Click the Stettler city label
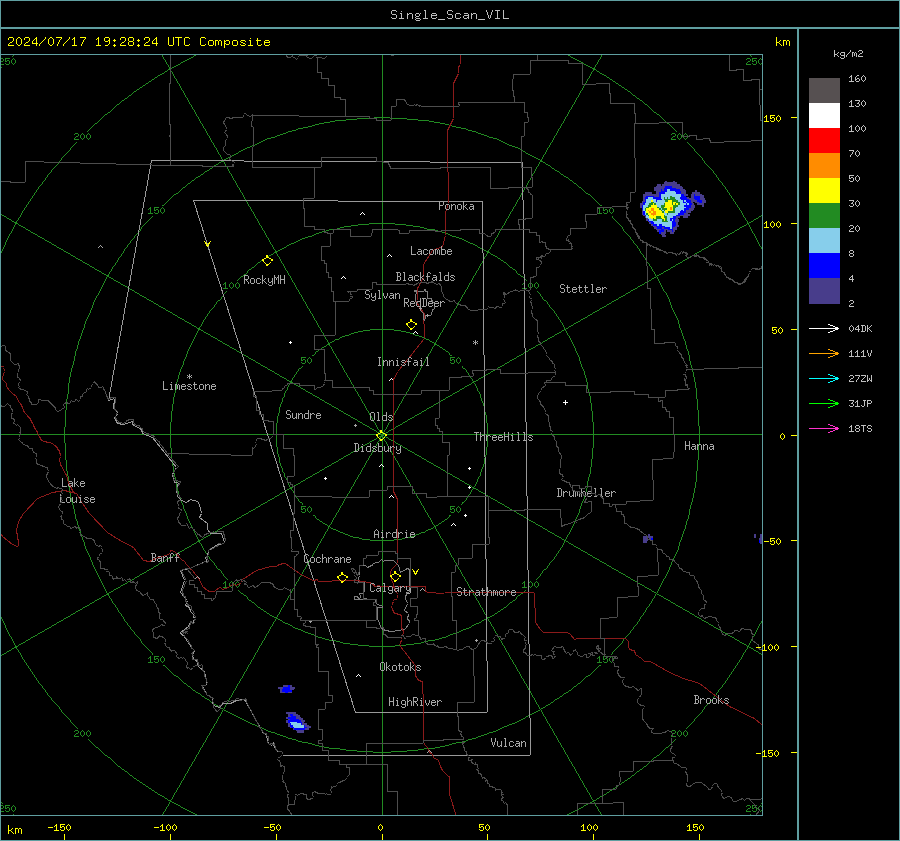 (583, 289)
